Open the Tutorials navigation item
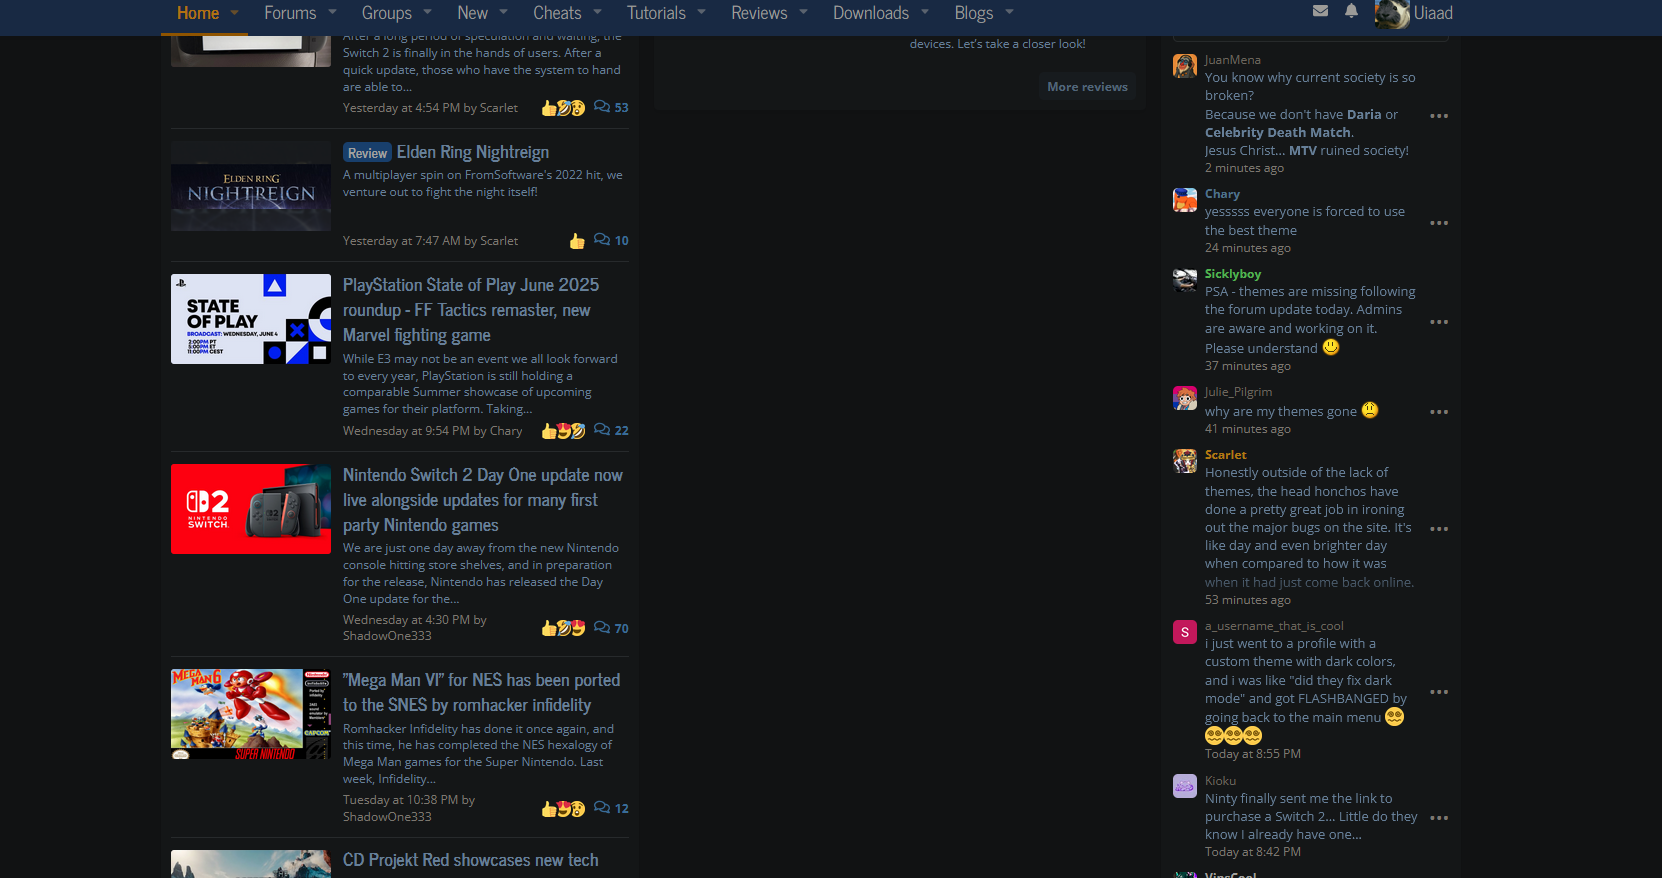This screenshot has width=1662, height=878. pos(656,13)
